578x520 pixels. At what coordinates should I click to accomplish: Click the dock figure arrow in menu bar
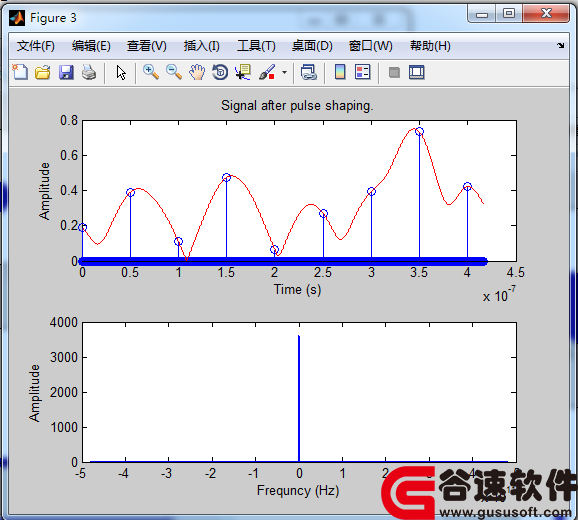pyautogui.click(x=561, y=45)
